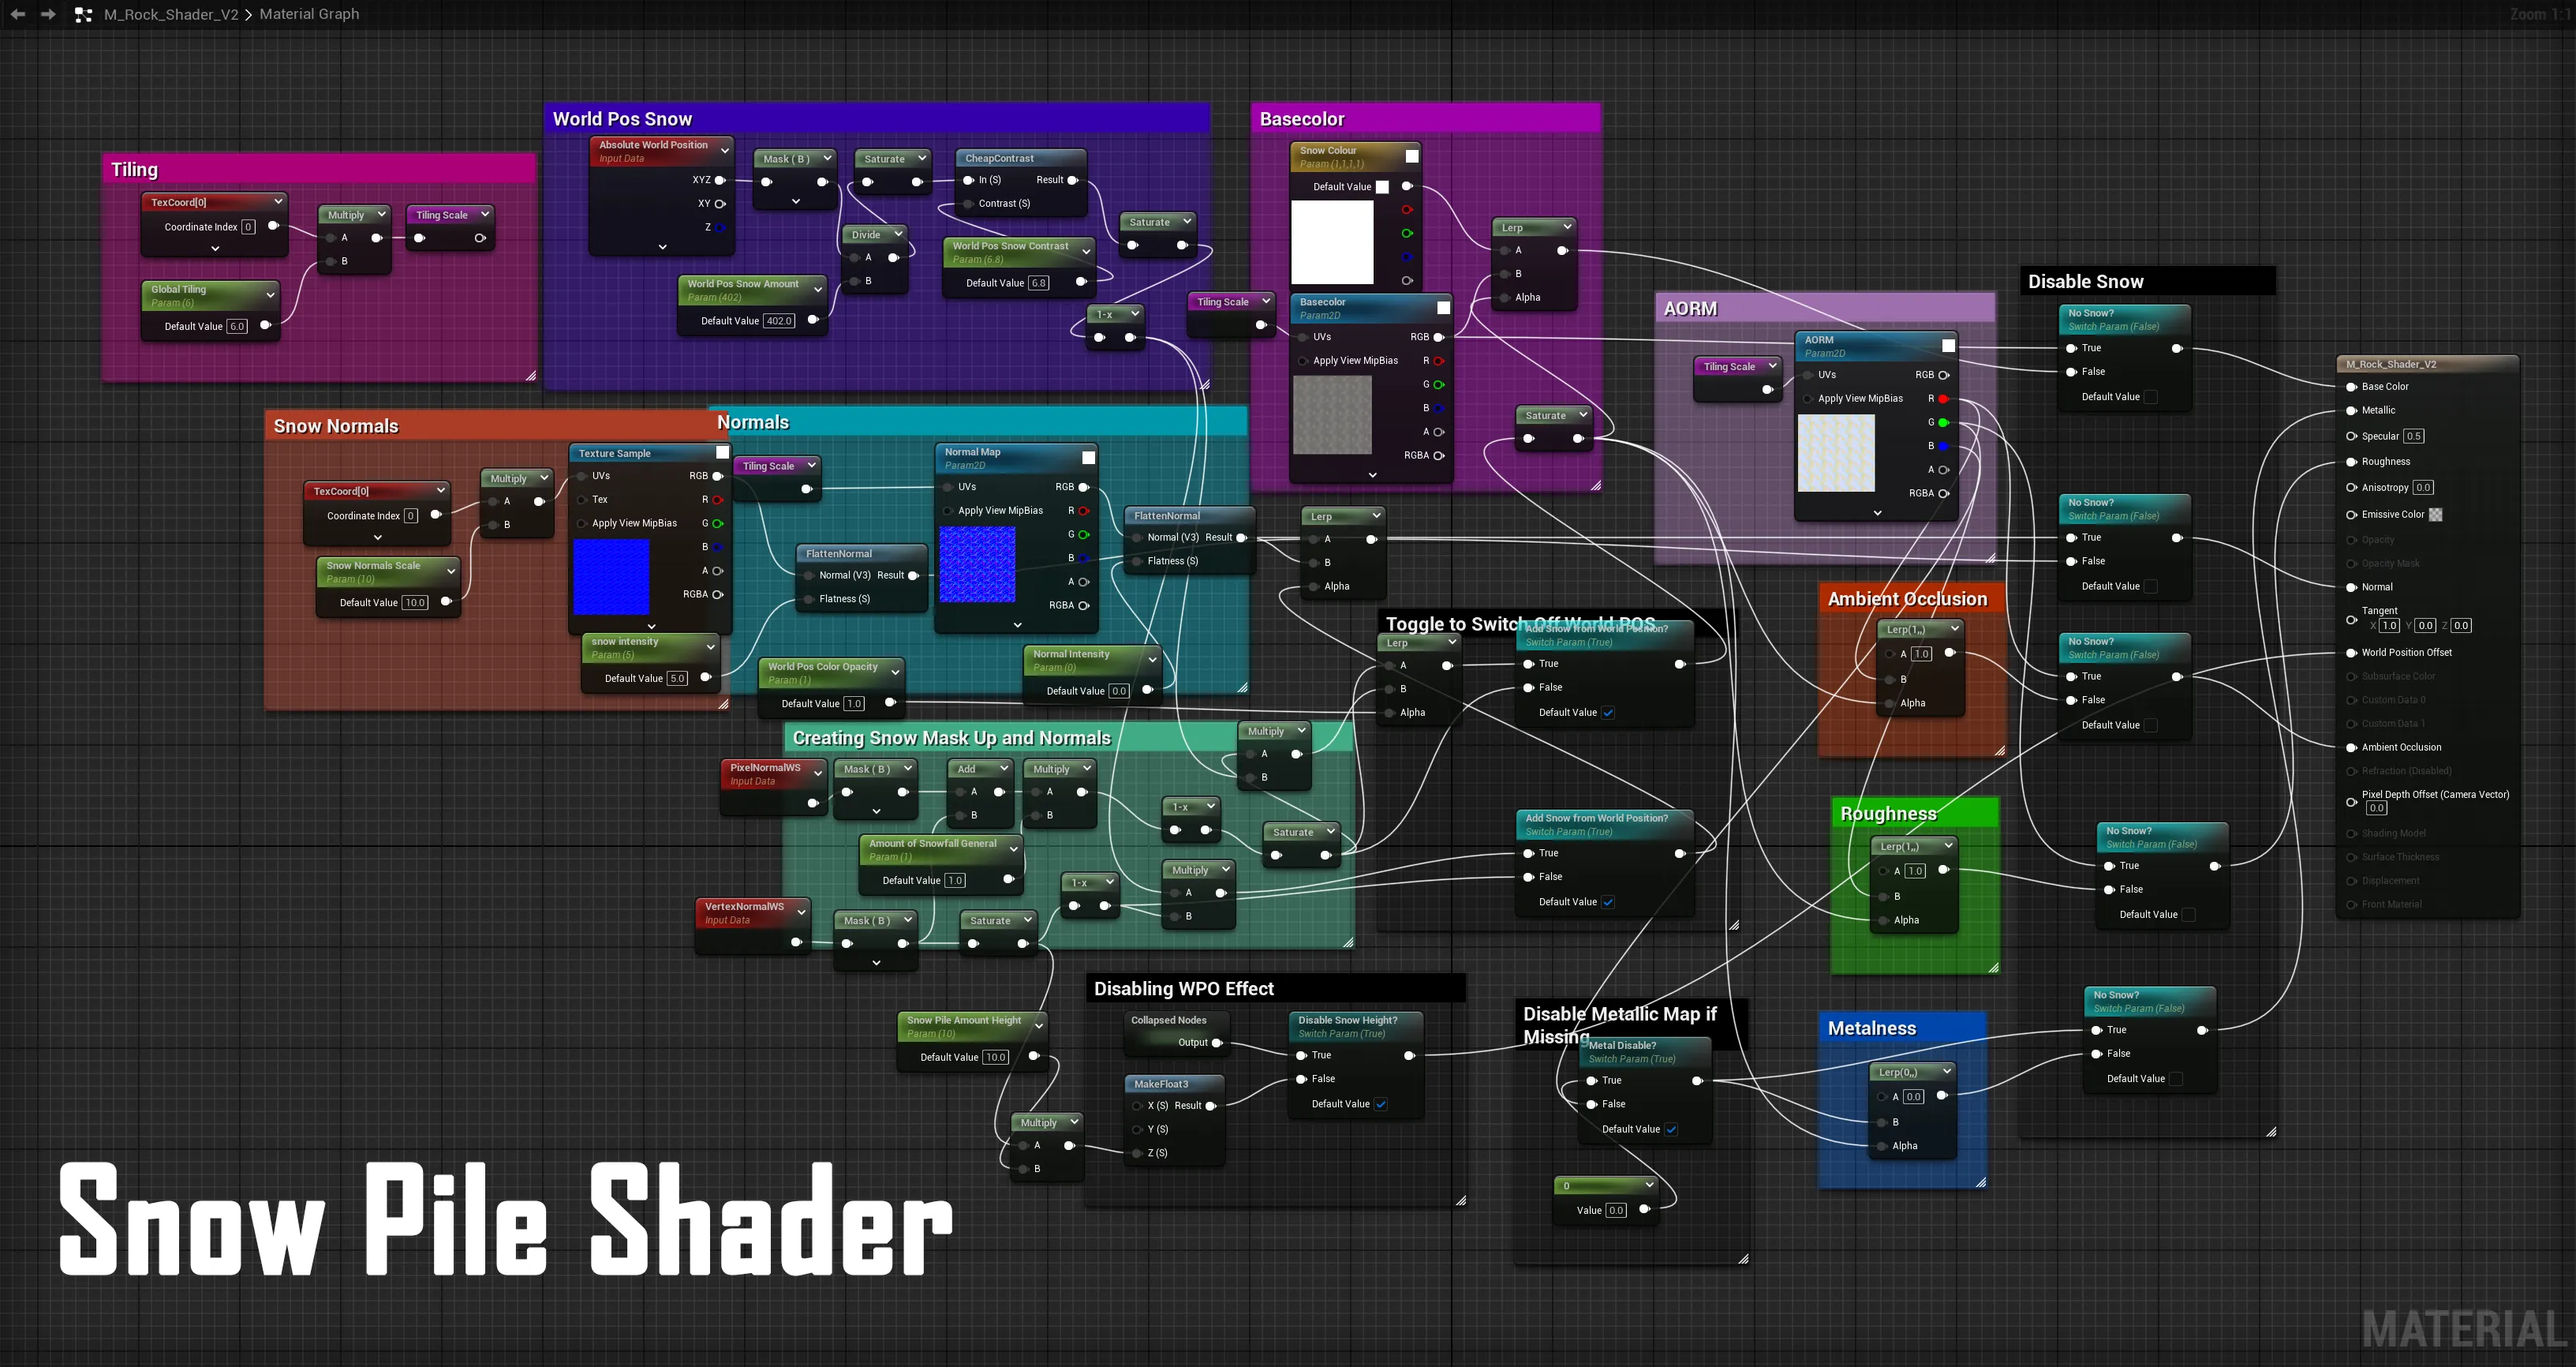
Task: Click the Texture Sample Tex input pin
Action: click(x=582, y=499)
